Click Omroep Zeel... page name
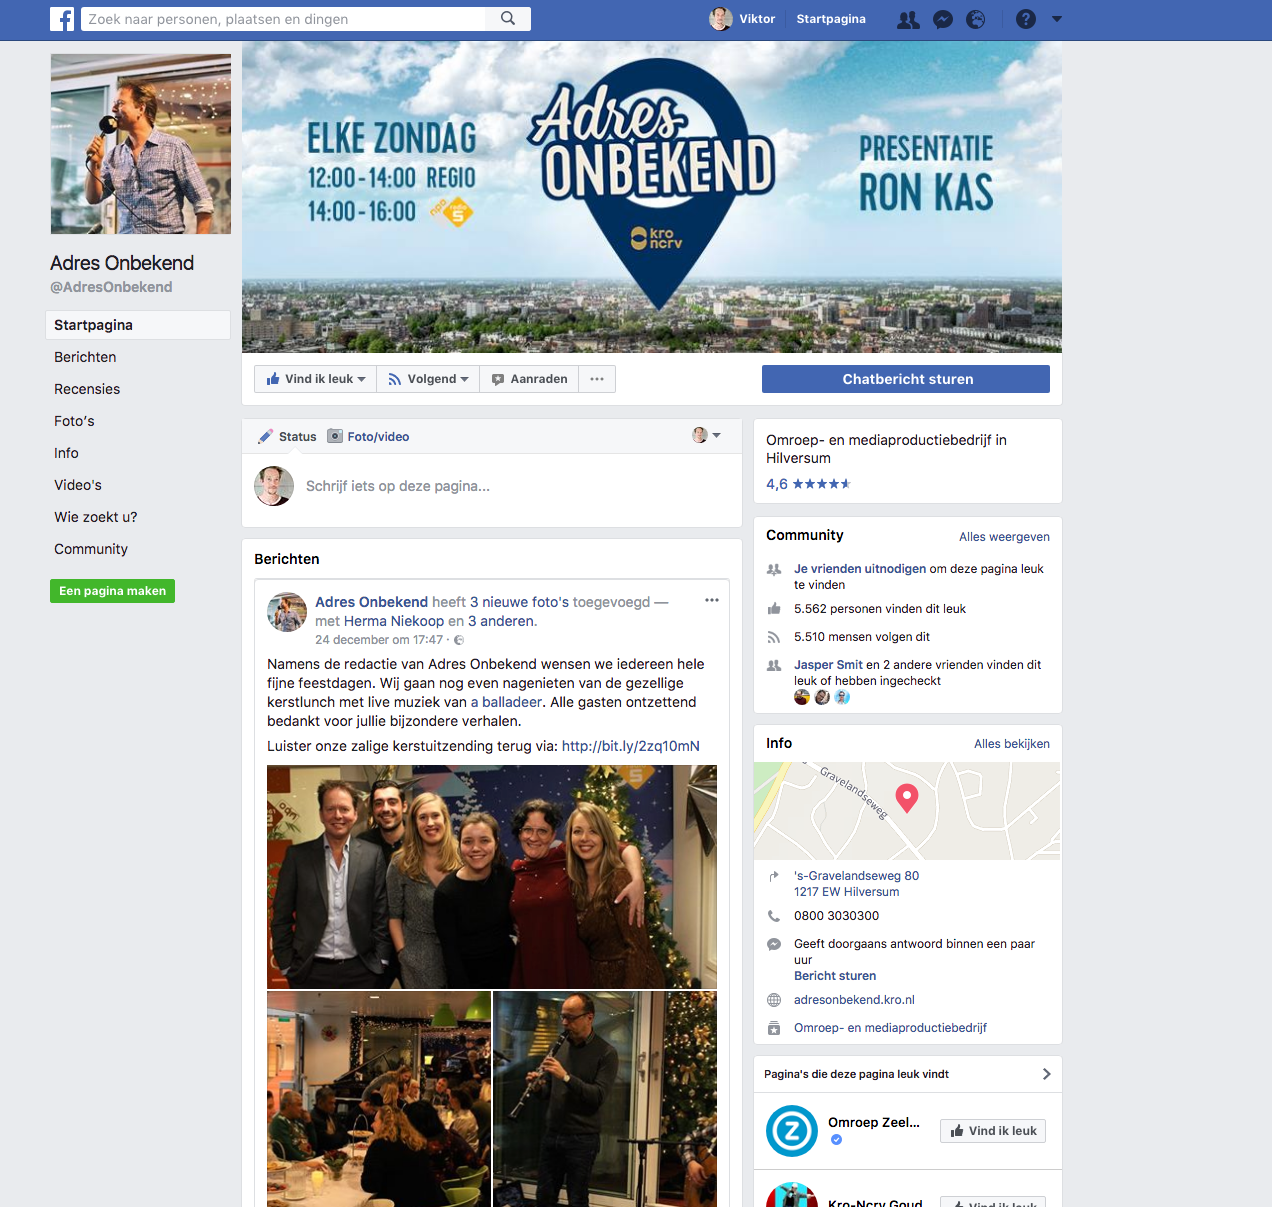Image resolution: width=1272 pixels, height=1207 pixels. point(874,1122)
